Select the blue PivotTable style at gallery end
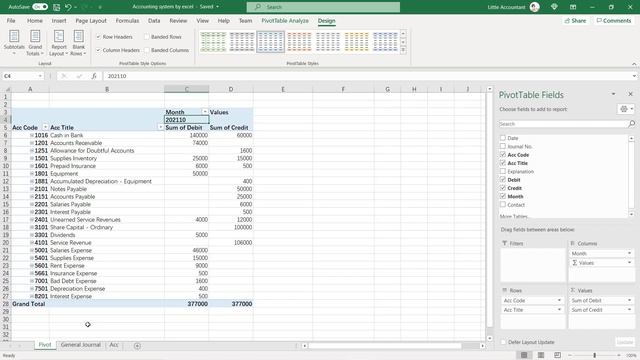The image size is (640, 360). pyautogui.click(x=385, y=42)
